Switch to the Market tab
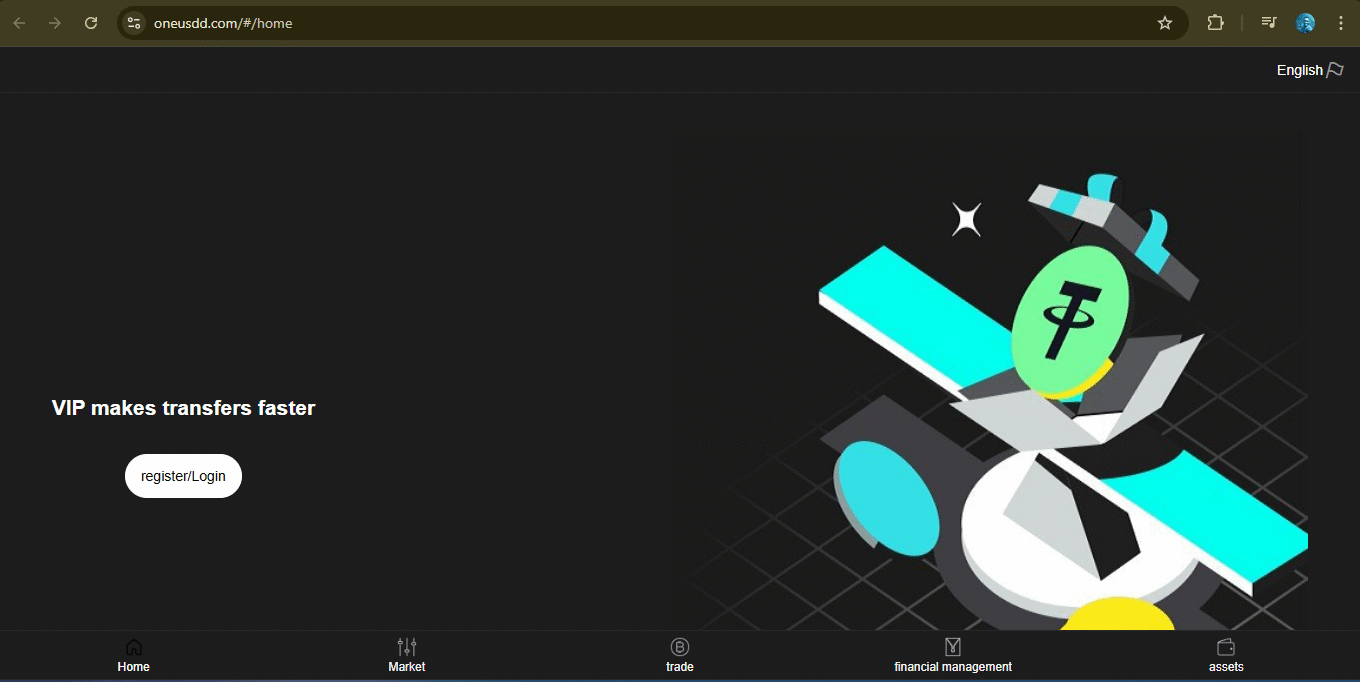The image size is (1360, 682). 407,656
